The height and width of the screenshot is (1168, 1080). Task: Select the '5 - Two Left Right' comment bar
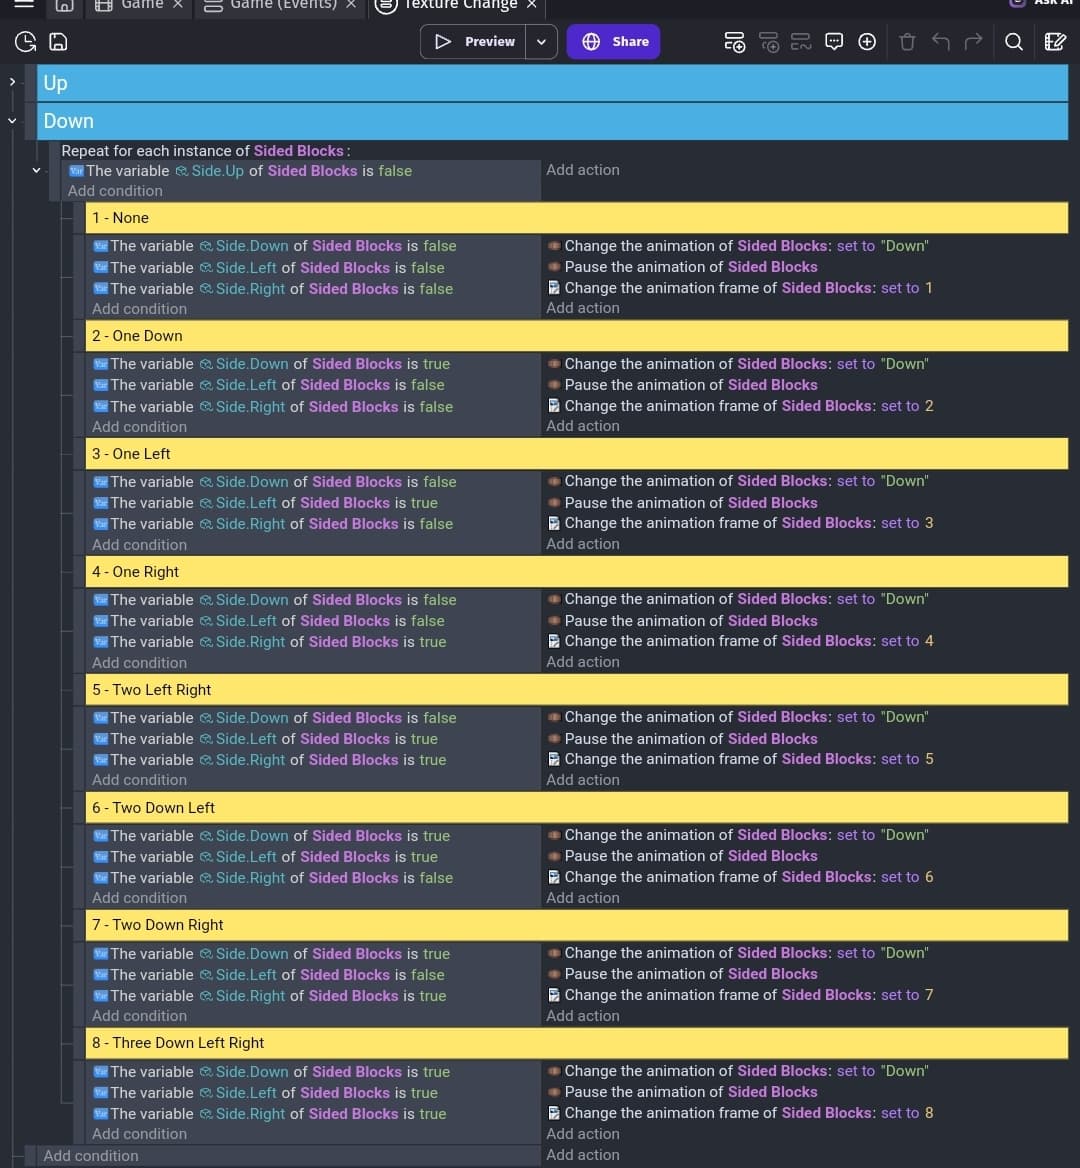[576, 690]
